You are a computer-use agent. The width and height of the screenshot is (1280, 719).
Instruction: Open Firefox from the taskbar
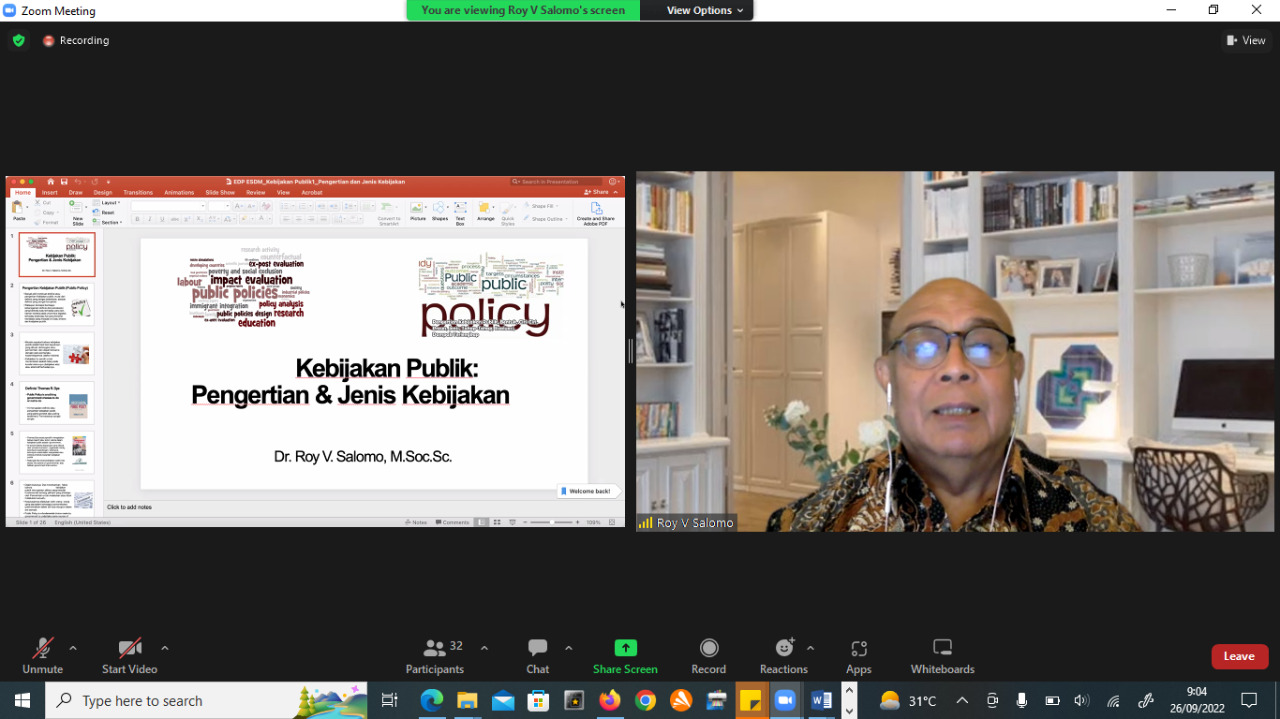pos(610,701)
